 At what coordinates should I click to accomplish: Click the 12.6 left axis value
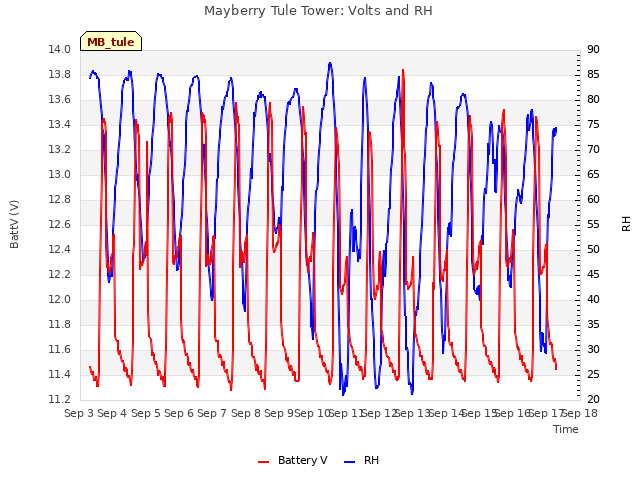pos(60,224)
